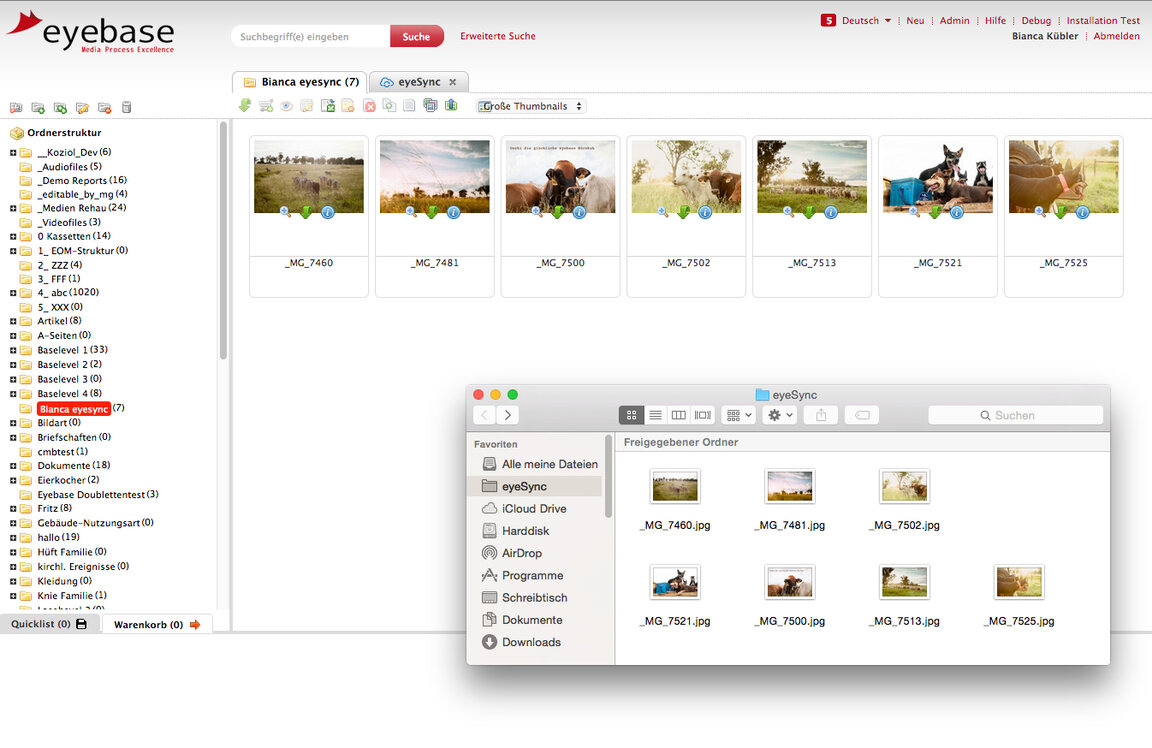Click the red delete icon in the toolbar

[x=369, y=106]
